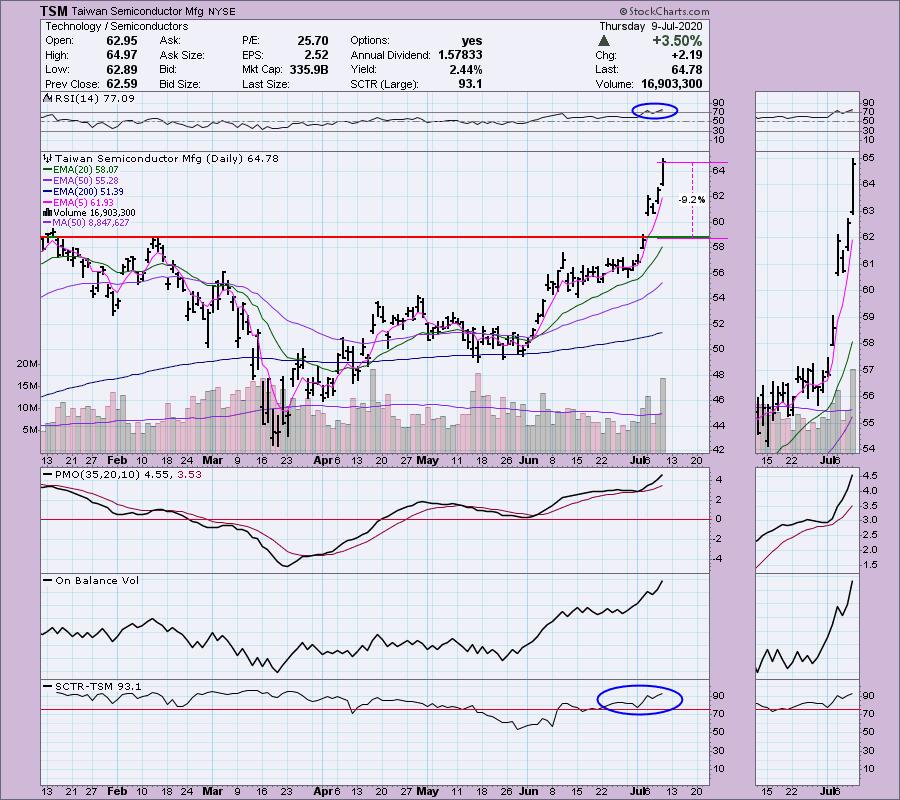Click the 'EMA(20) 58.07' legend entry

pyautogui.click(x=86, y=170)
